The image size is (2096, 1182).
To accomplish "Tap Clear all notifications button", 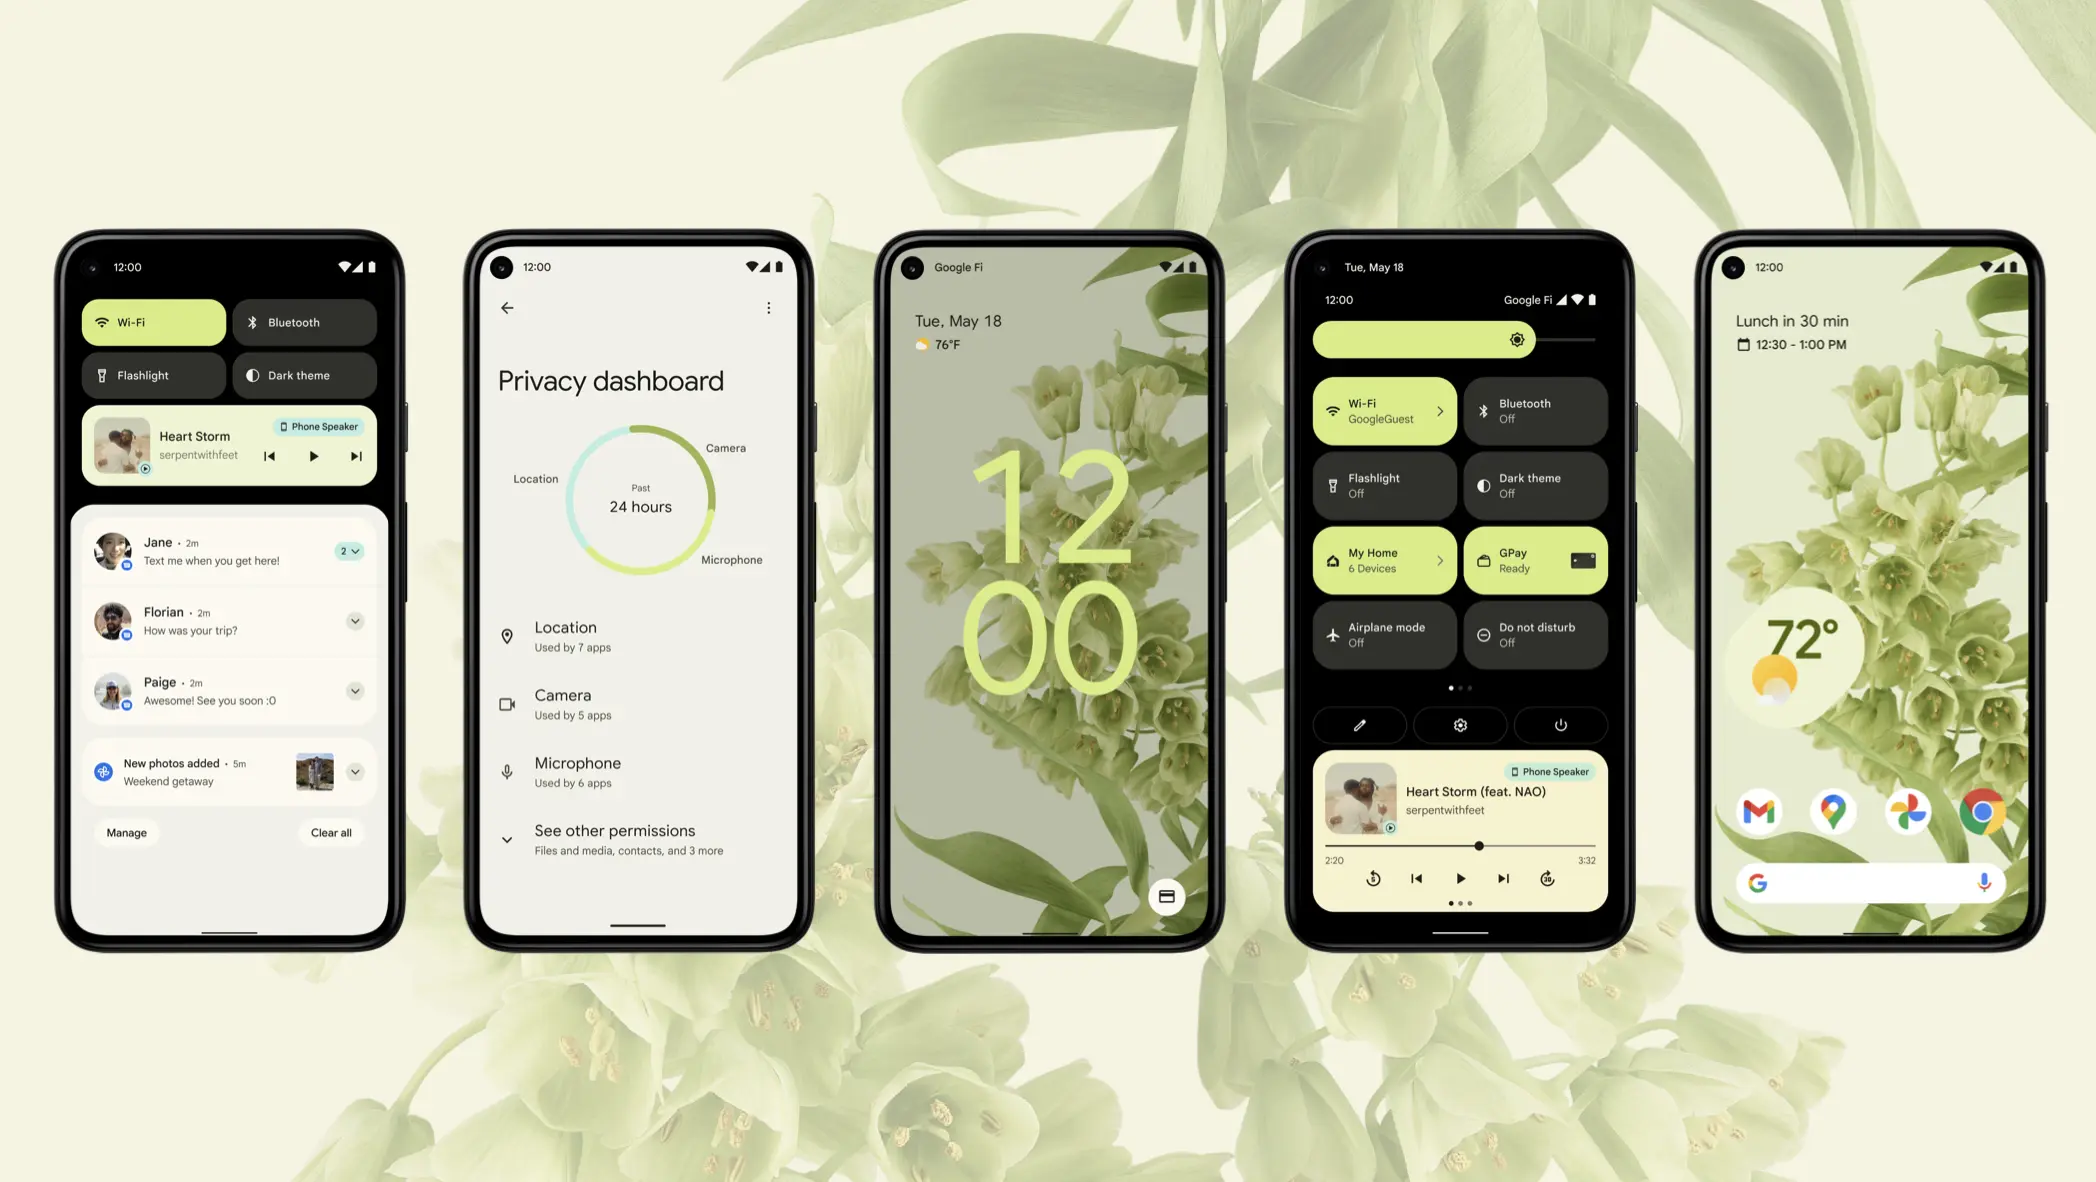I will pos(328,832).
